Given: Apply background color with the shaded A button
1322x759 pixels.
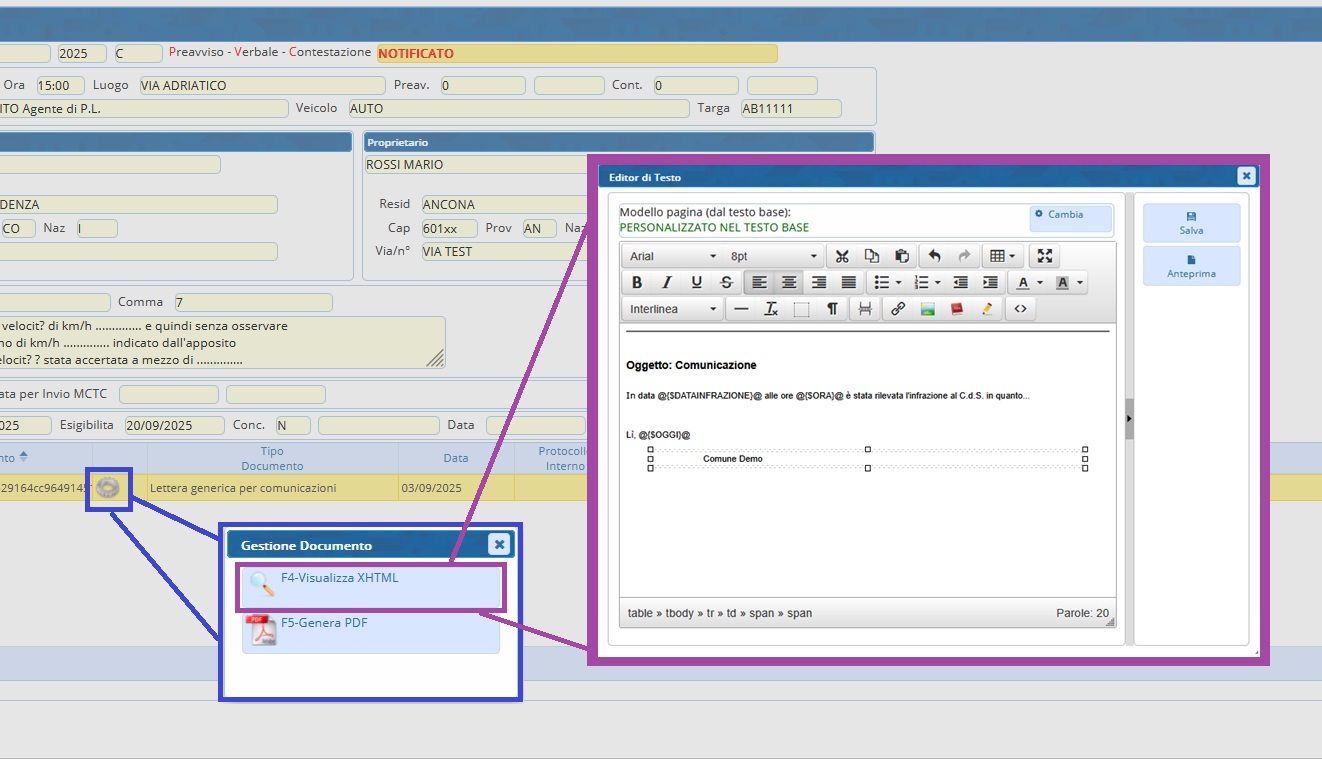Looking at the screenshot, I should click(1062, 283).
